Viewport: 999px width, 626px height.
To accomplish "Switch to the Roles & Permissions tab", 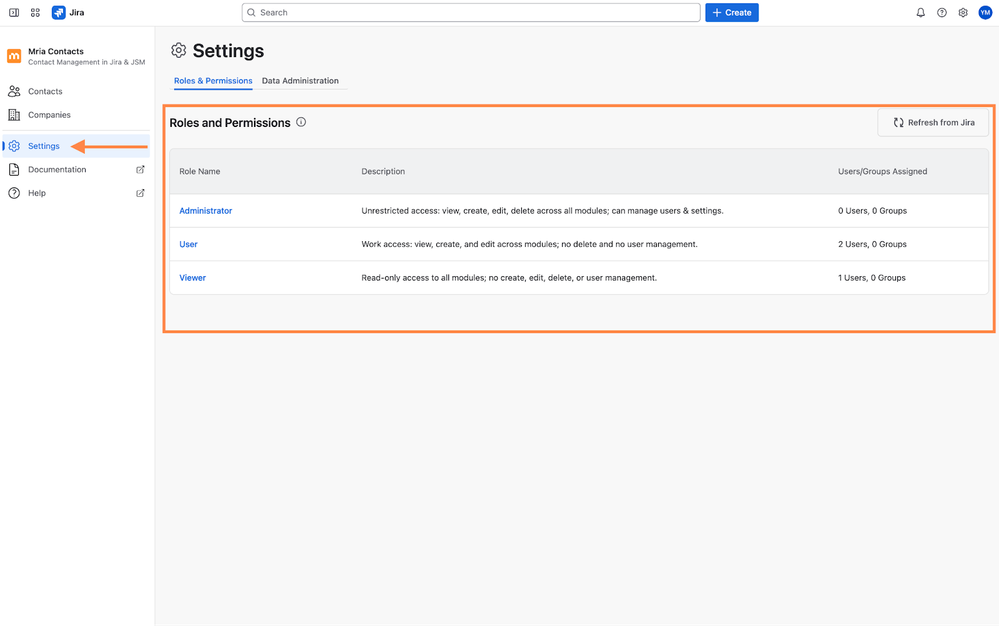I will [x=213, y=81].
